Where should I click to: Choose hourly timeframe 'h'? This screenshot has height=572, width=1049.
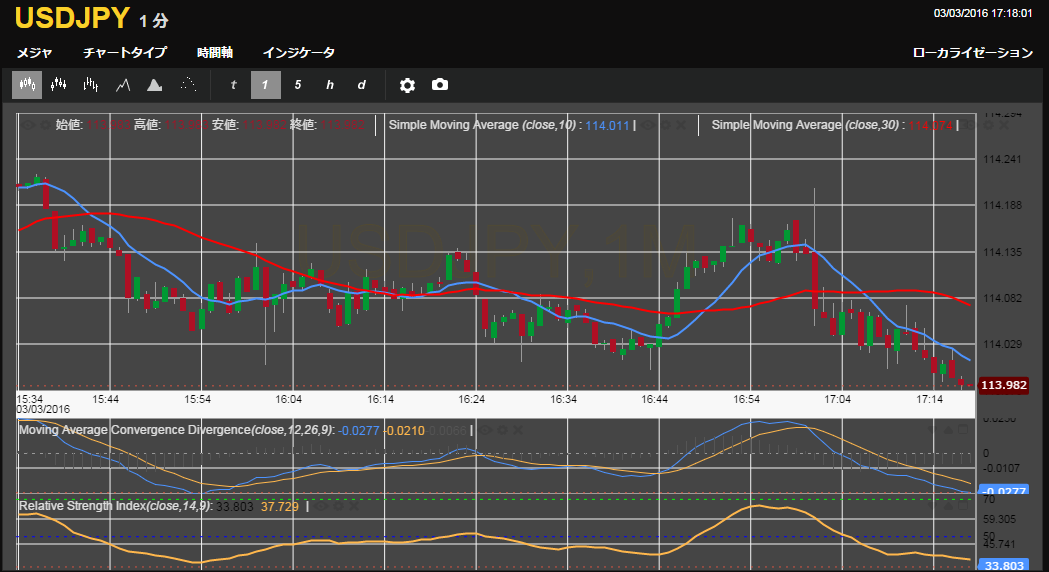pyautogui.click(x=330, y=85)
